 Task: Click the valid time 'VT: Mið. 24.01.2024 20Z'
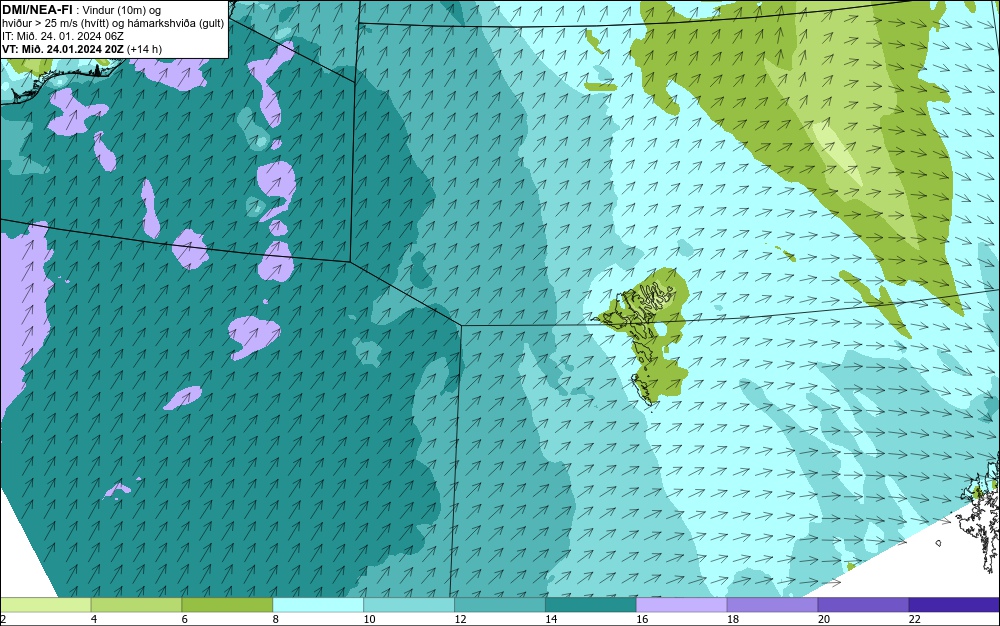click(x=63, y=49)
